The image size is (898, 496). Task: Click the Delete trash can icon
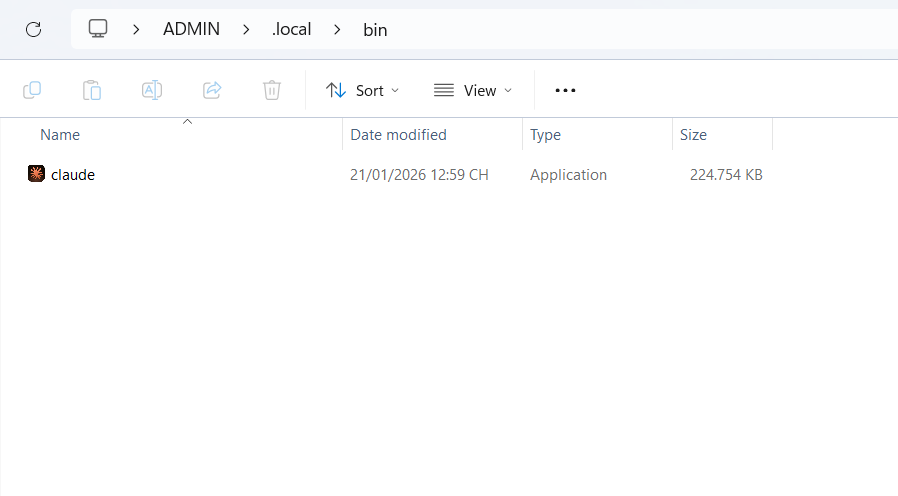[x=272, y=90]
